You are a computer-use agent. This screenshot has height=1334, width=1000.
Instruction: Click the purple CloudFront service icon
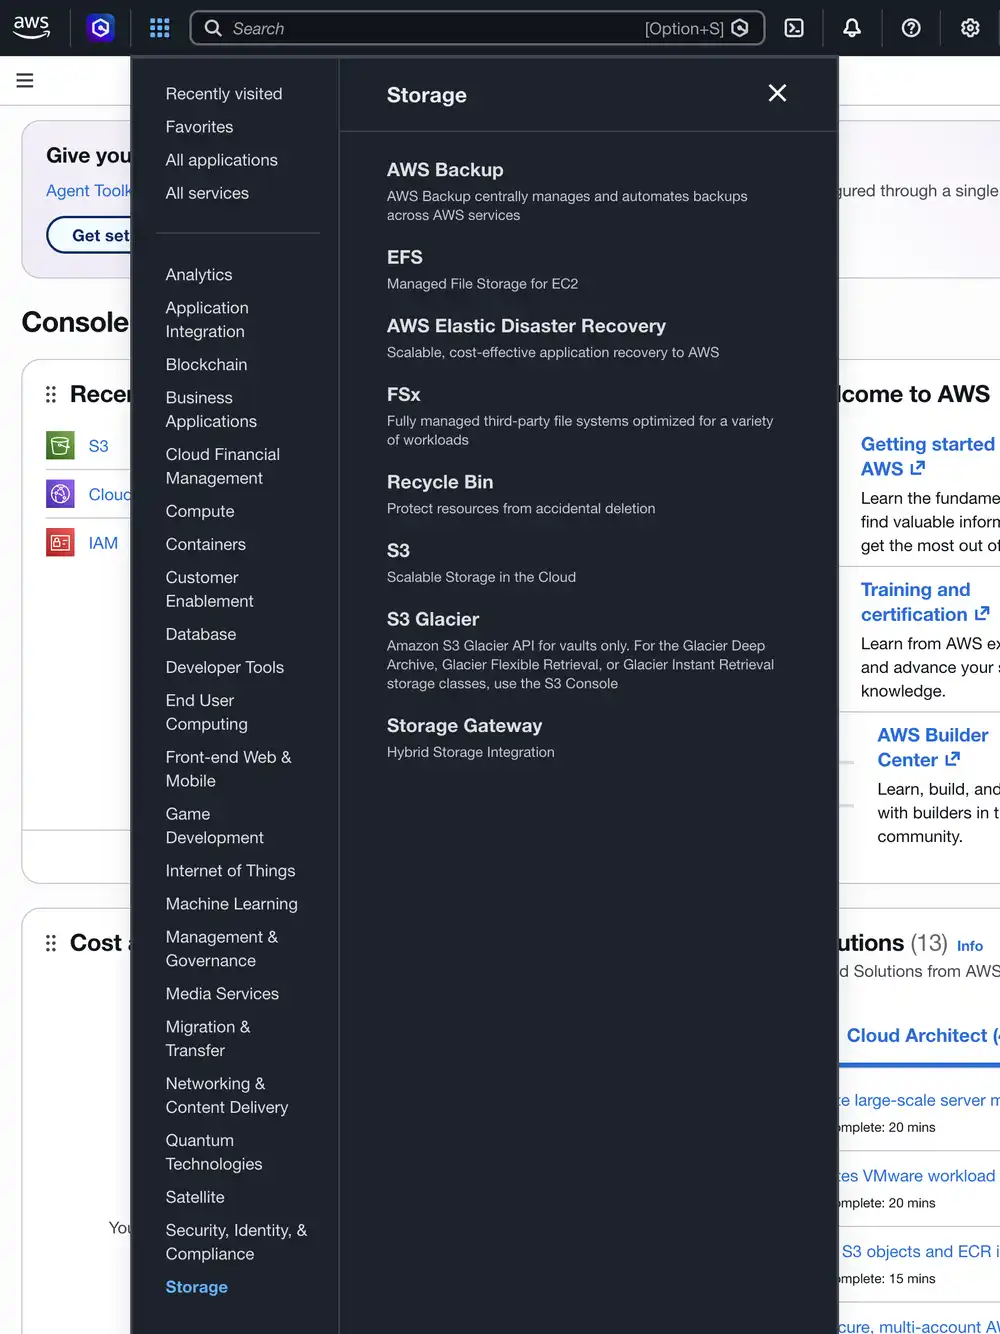pos(60,493)
